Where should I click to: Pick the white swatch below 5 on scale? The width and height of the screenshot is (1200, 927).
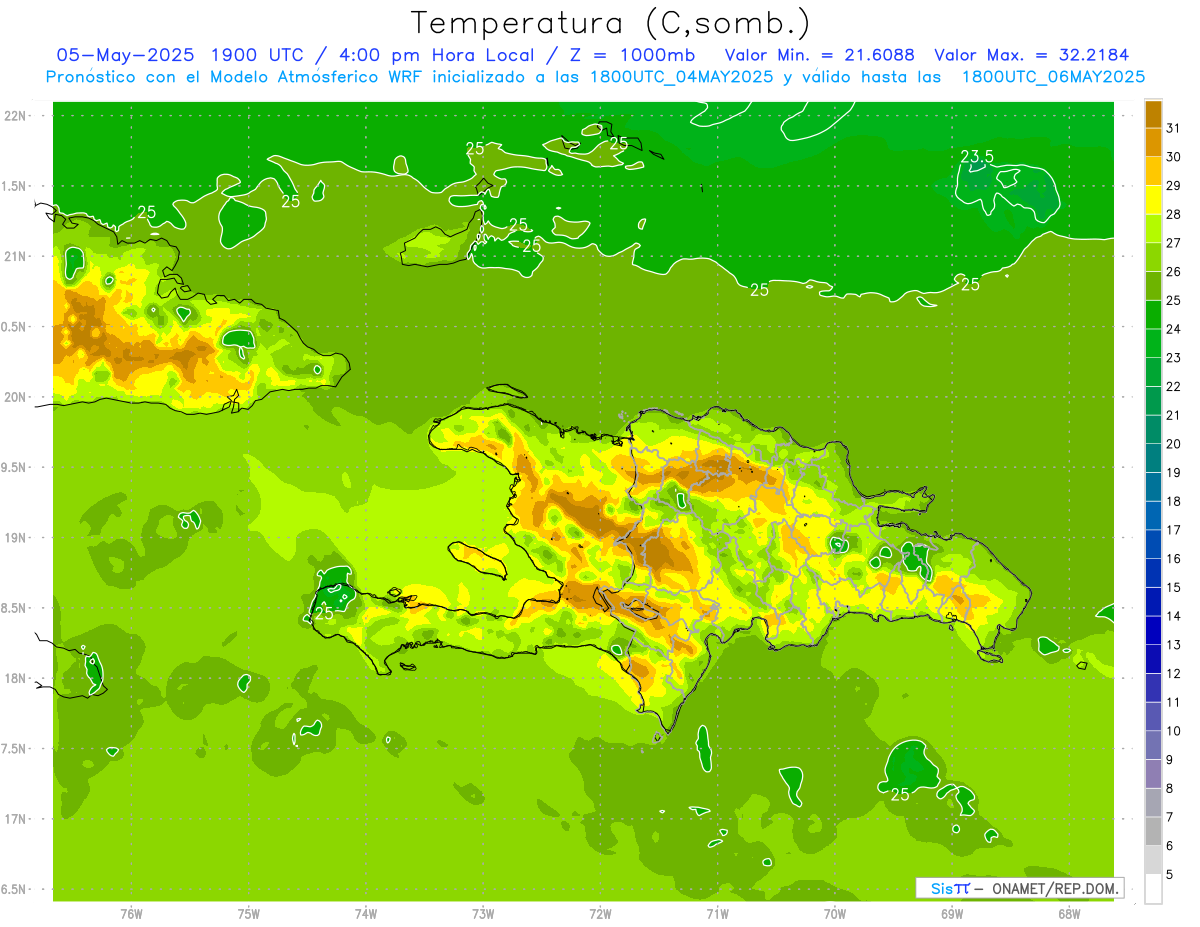tap(1153, 889)
